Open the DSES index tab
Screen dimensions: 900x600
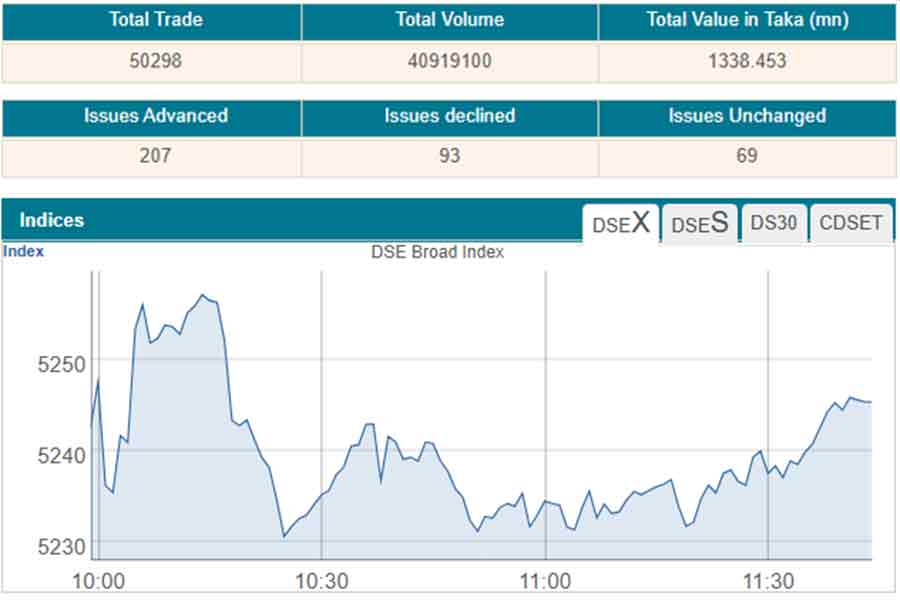pos(699,223)
